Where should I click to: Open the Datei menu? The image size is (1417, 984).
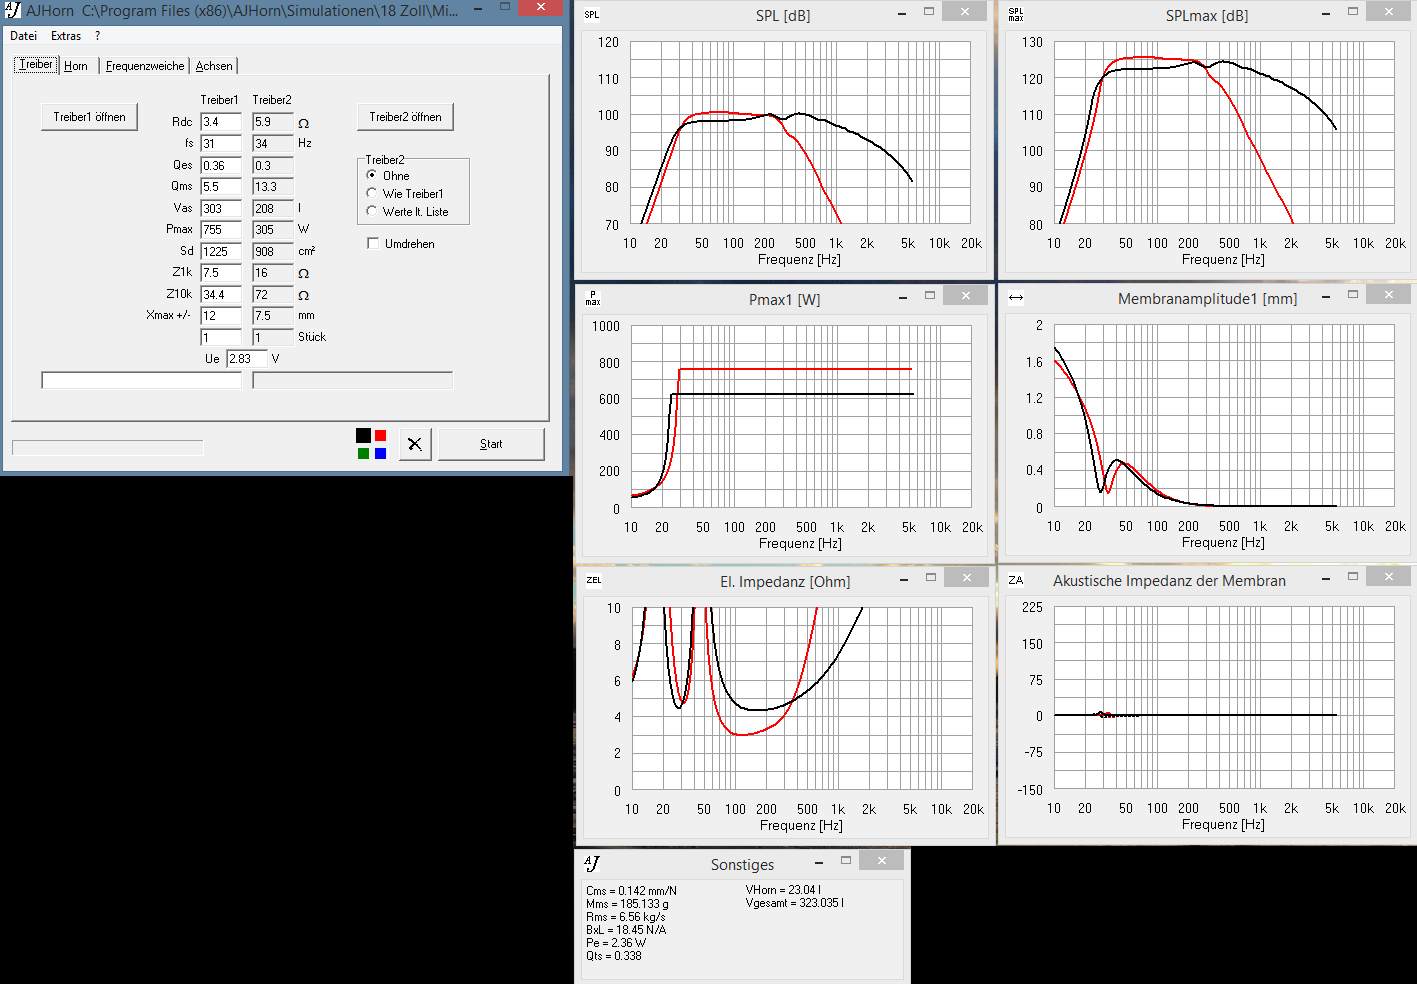(23, 36)
